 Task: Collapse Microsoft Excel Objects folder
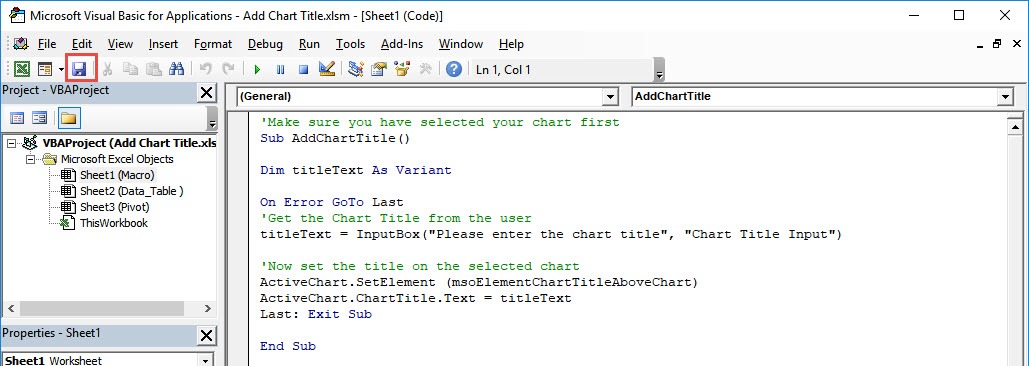(x=30, y=159)
